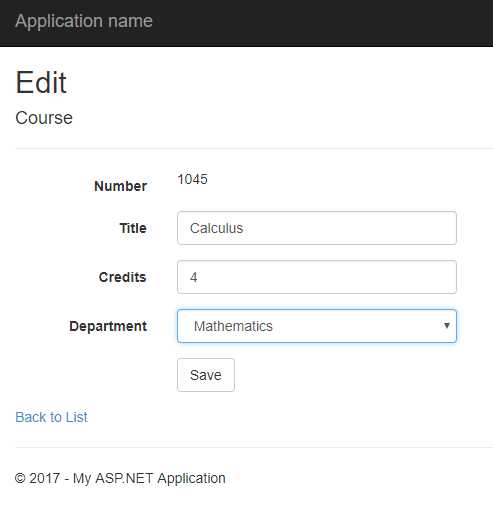Open the Department dropdown showing Mathematics
The width and height of the screenshot is (493, 507).
pos(317,326)
